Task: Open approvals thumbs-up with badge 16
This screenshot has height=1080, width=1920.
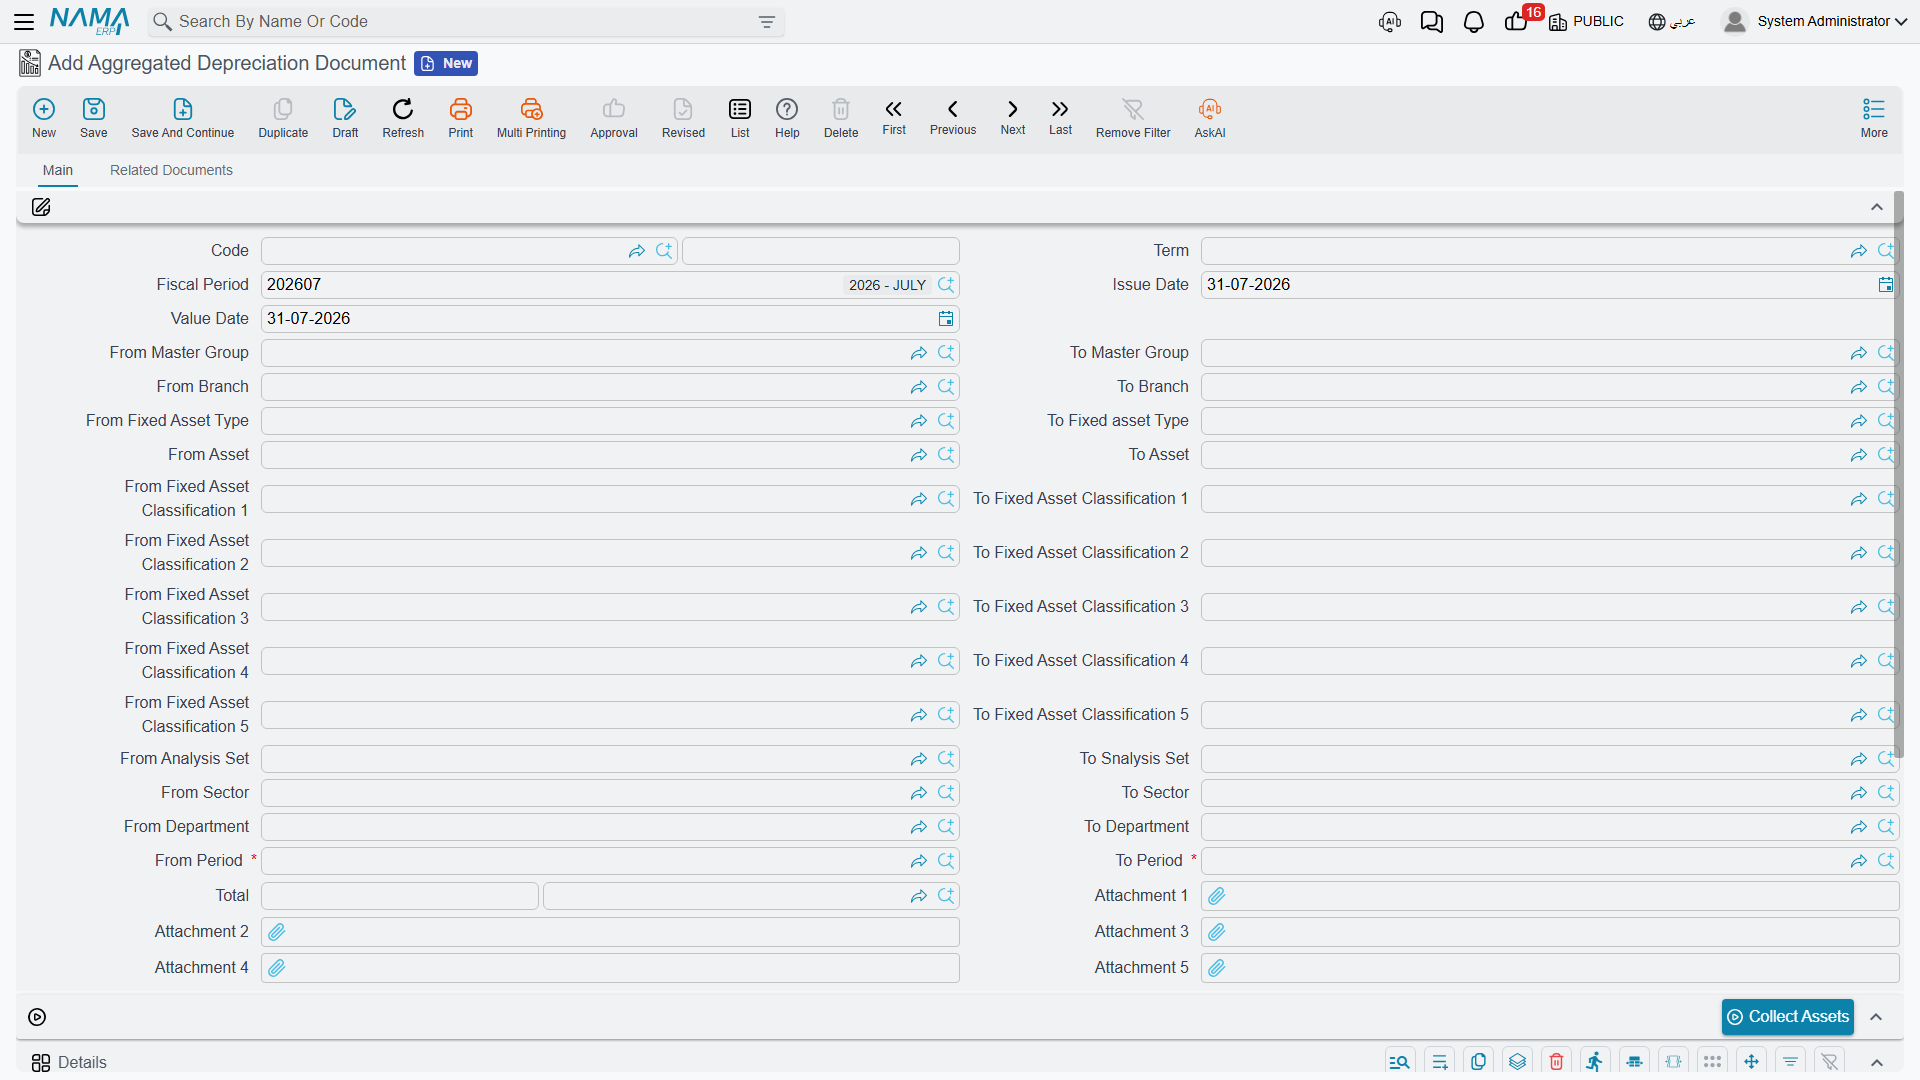Action: [1518, 20]
